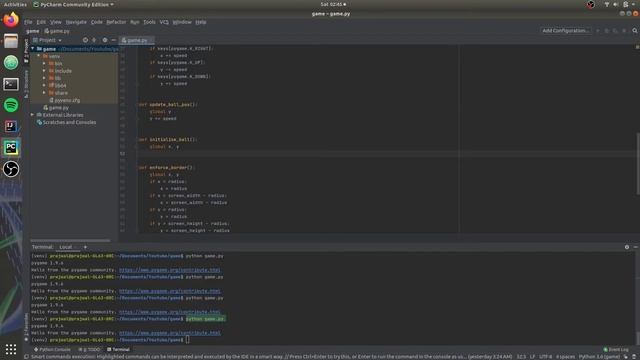Open the Project view dropdown
This screenshot has width=640, height=360.
tap(47, 40)
